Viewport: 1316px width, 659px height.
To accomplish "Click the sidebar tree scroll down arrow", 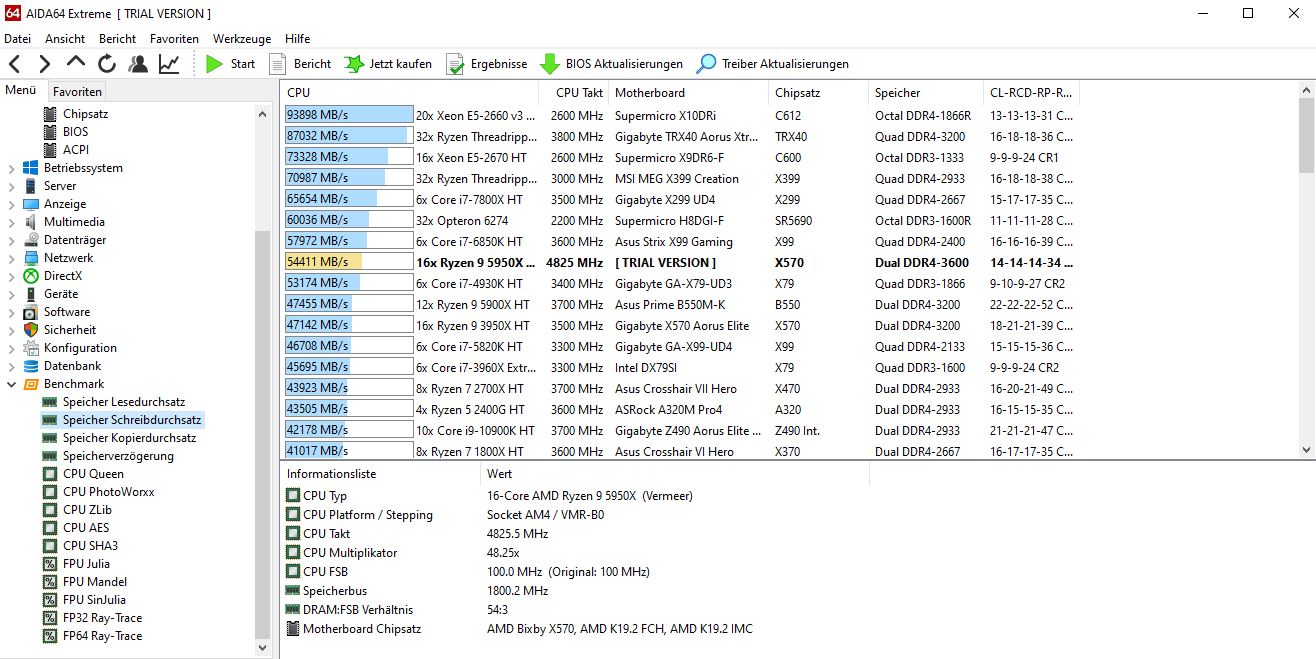I will 263,648.
